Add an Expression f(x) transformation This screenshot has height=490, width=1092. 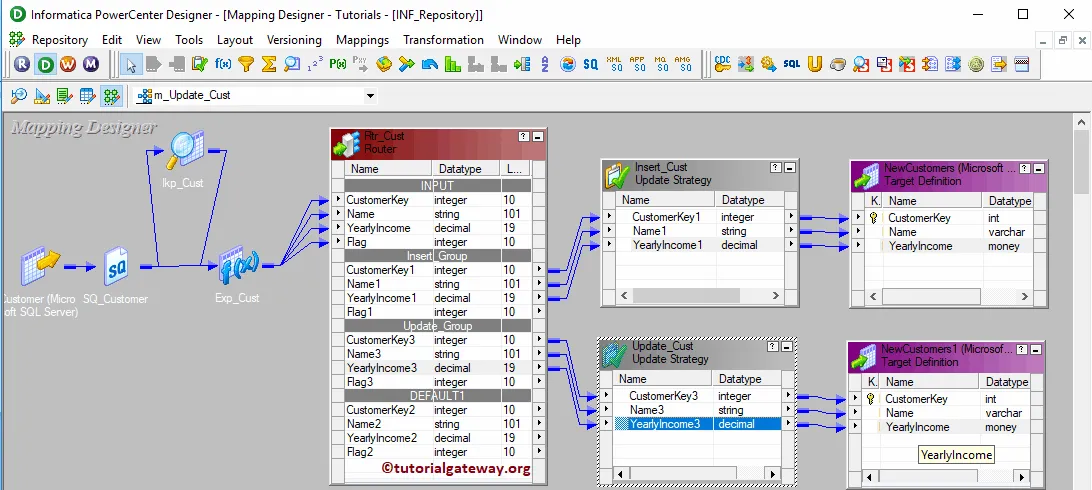(223, 65)
